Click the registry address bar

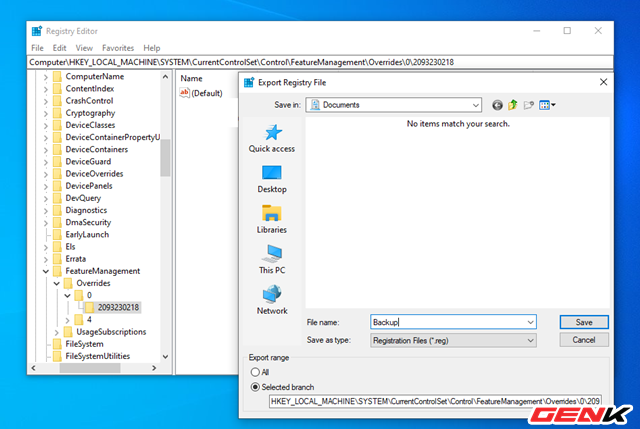click(x=320, y=62)
